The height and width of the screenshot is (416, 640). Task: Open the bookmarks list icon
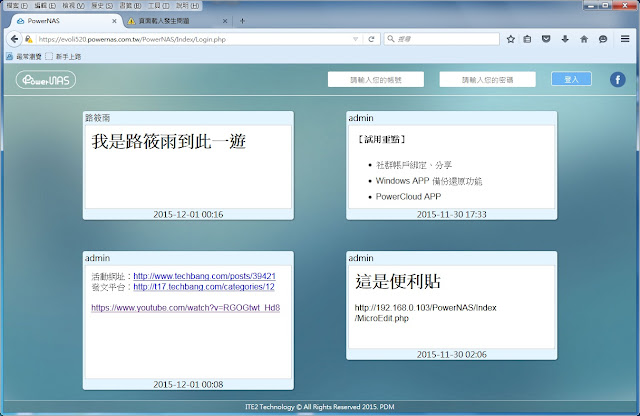tap(527, 39)
